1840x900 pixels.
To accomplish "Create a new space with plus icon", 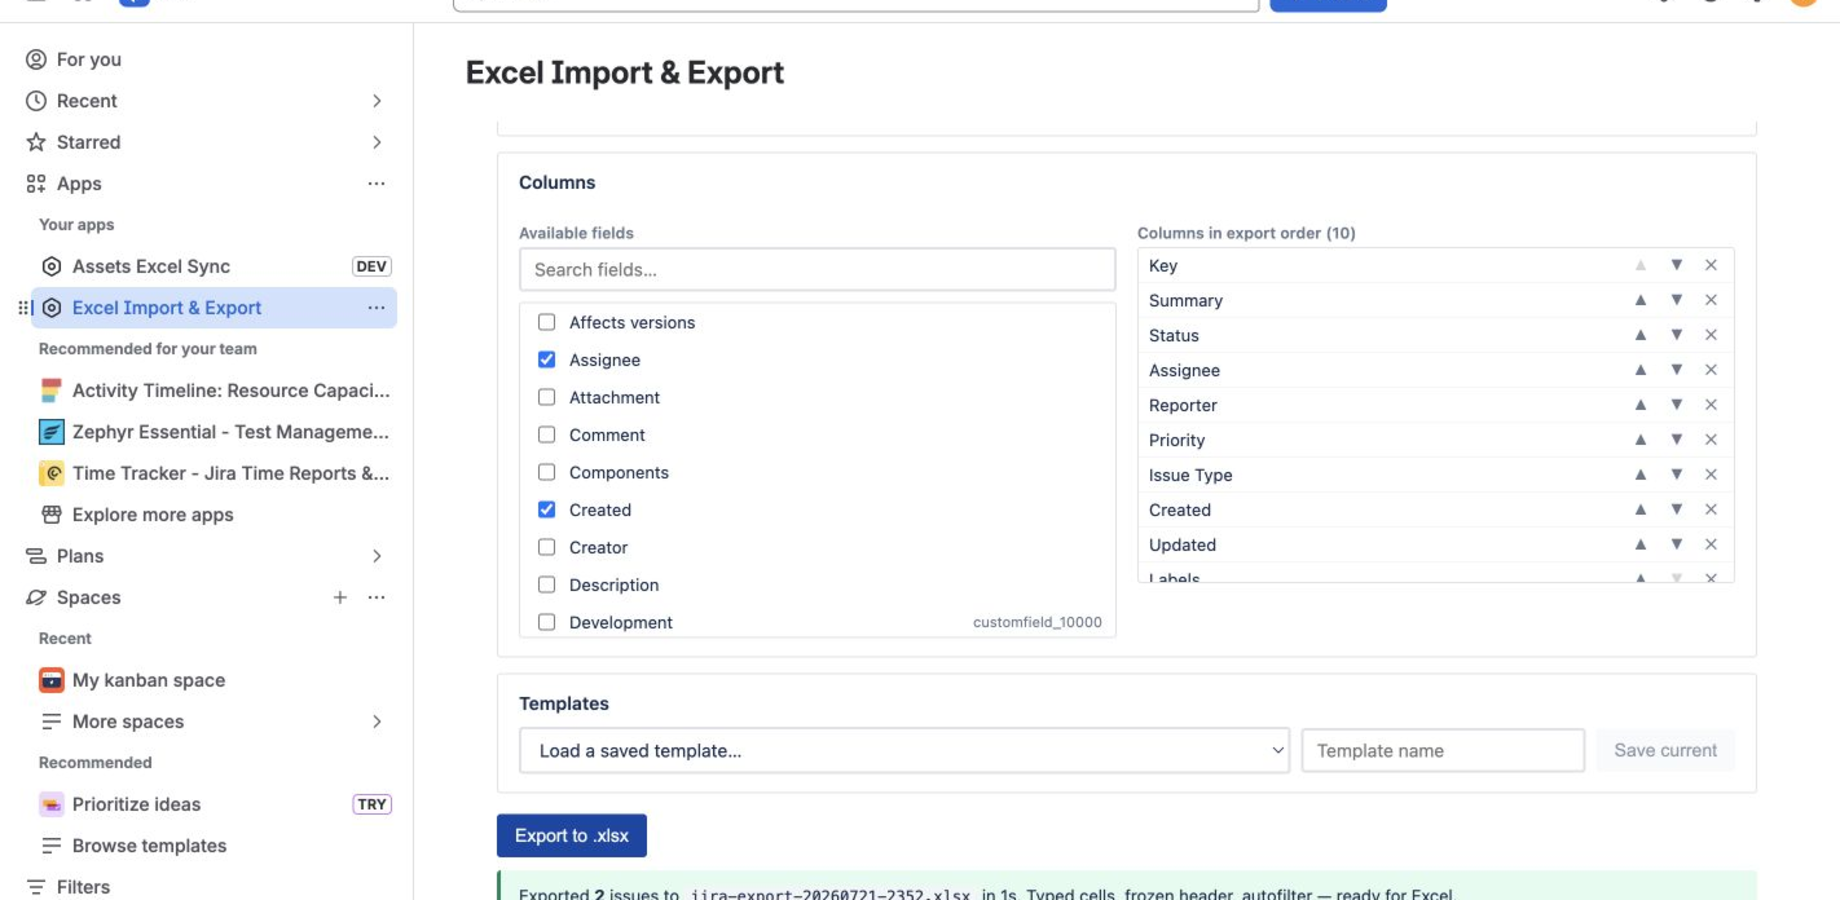I will (340, 597).
